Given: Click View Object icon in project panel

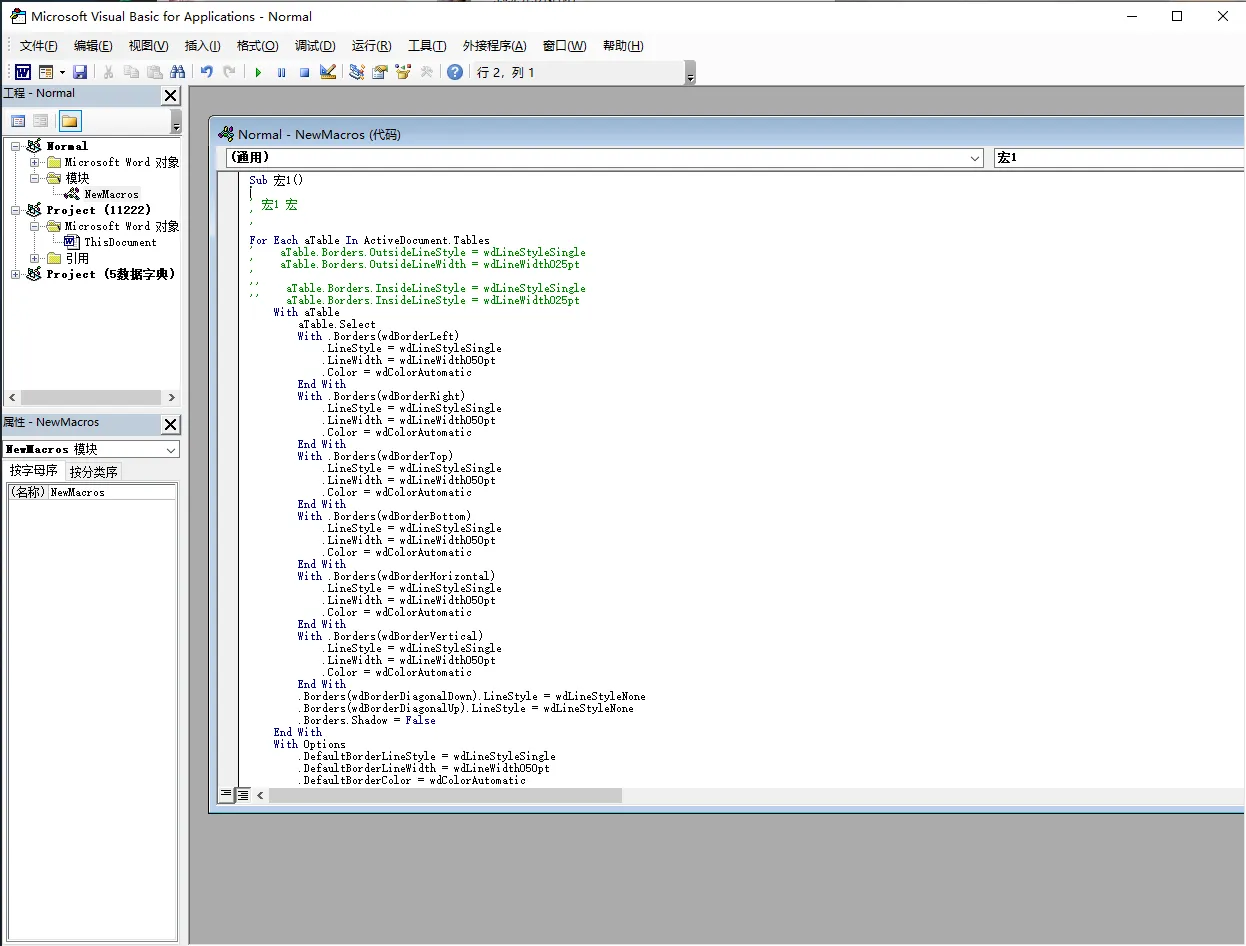Looking at the screenshot, I should pos(40,121).
